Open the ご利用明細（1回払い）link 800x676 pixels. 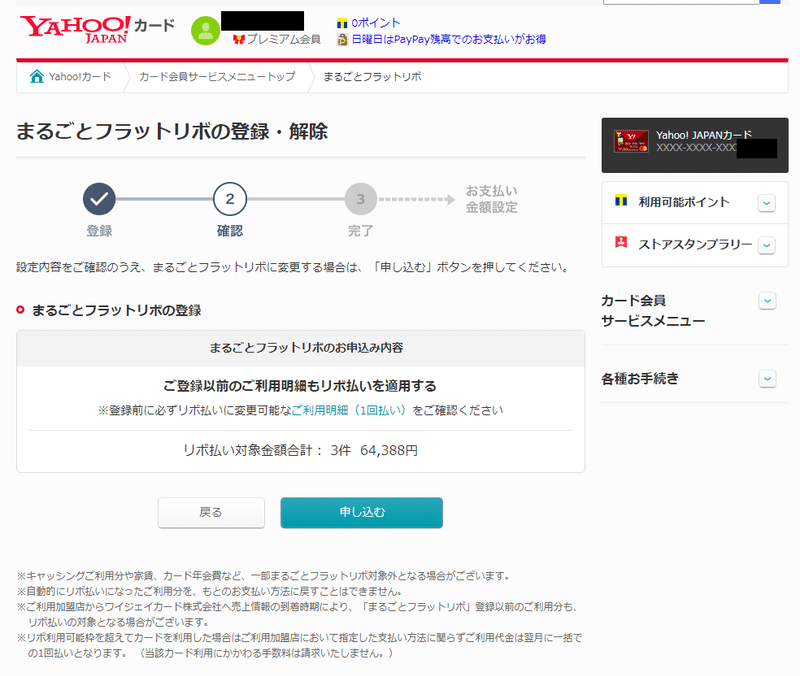point(348,410)
